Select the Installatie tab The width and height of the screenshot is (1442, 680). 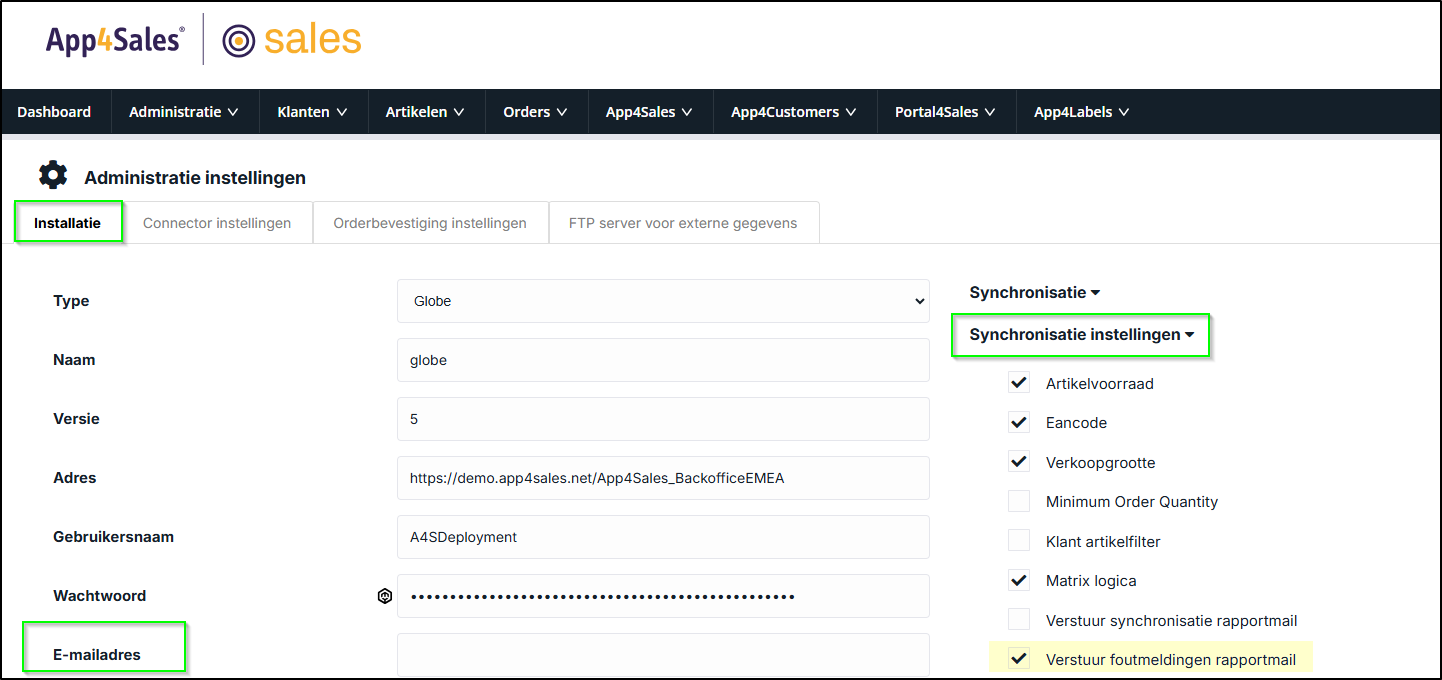(x=68, y=222)
